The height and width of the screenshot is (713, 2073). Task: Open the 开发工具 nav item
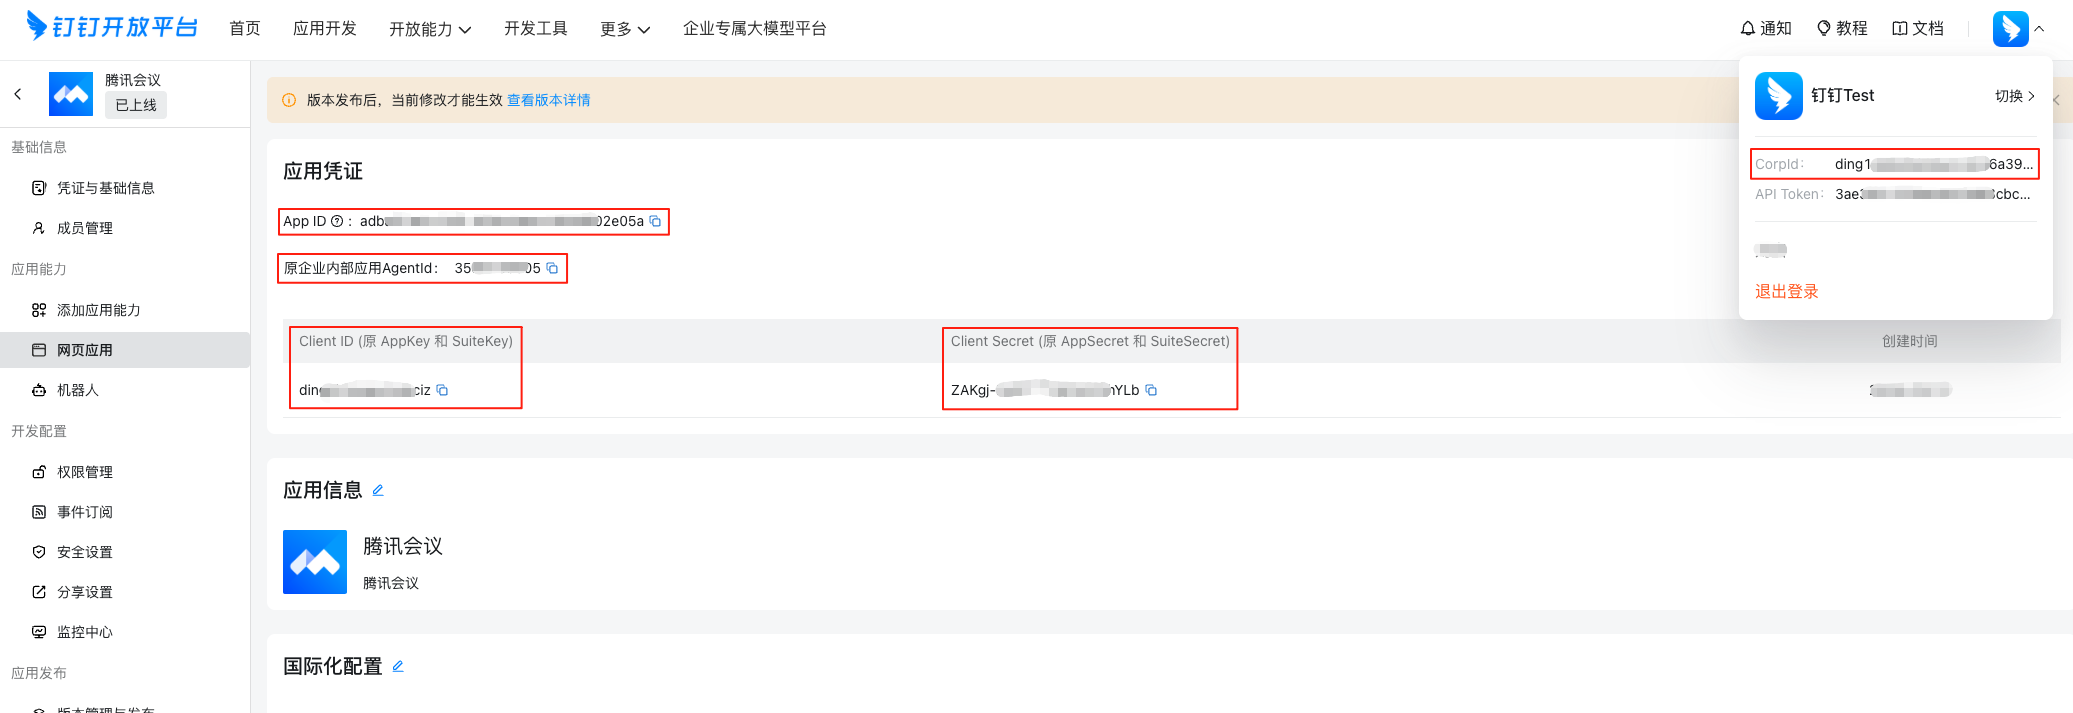coord(536,28)
